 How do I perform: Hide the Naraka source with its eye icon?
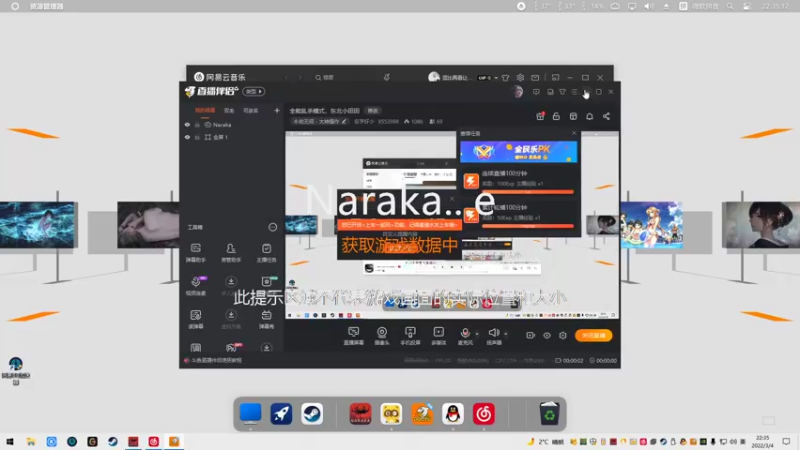coord(187,124)
